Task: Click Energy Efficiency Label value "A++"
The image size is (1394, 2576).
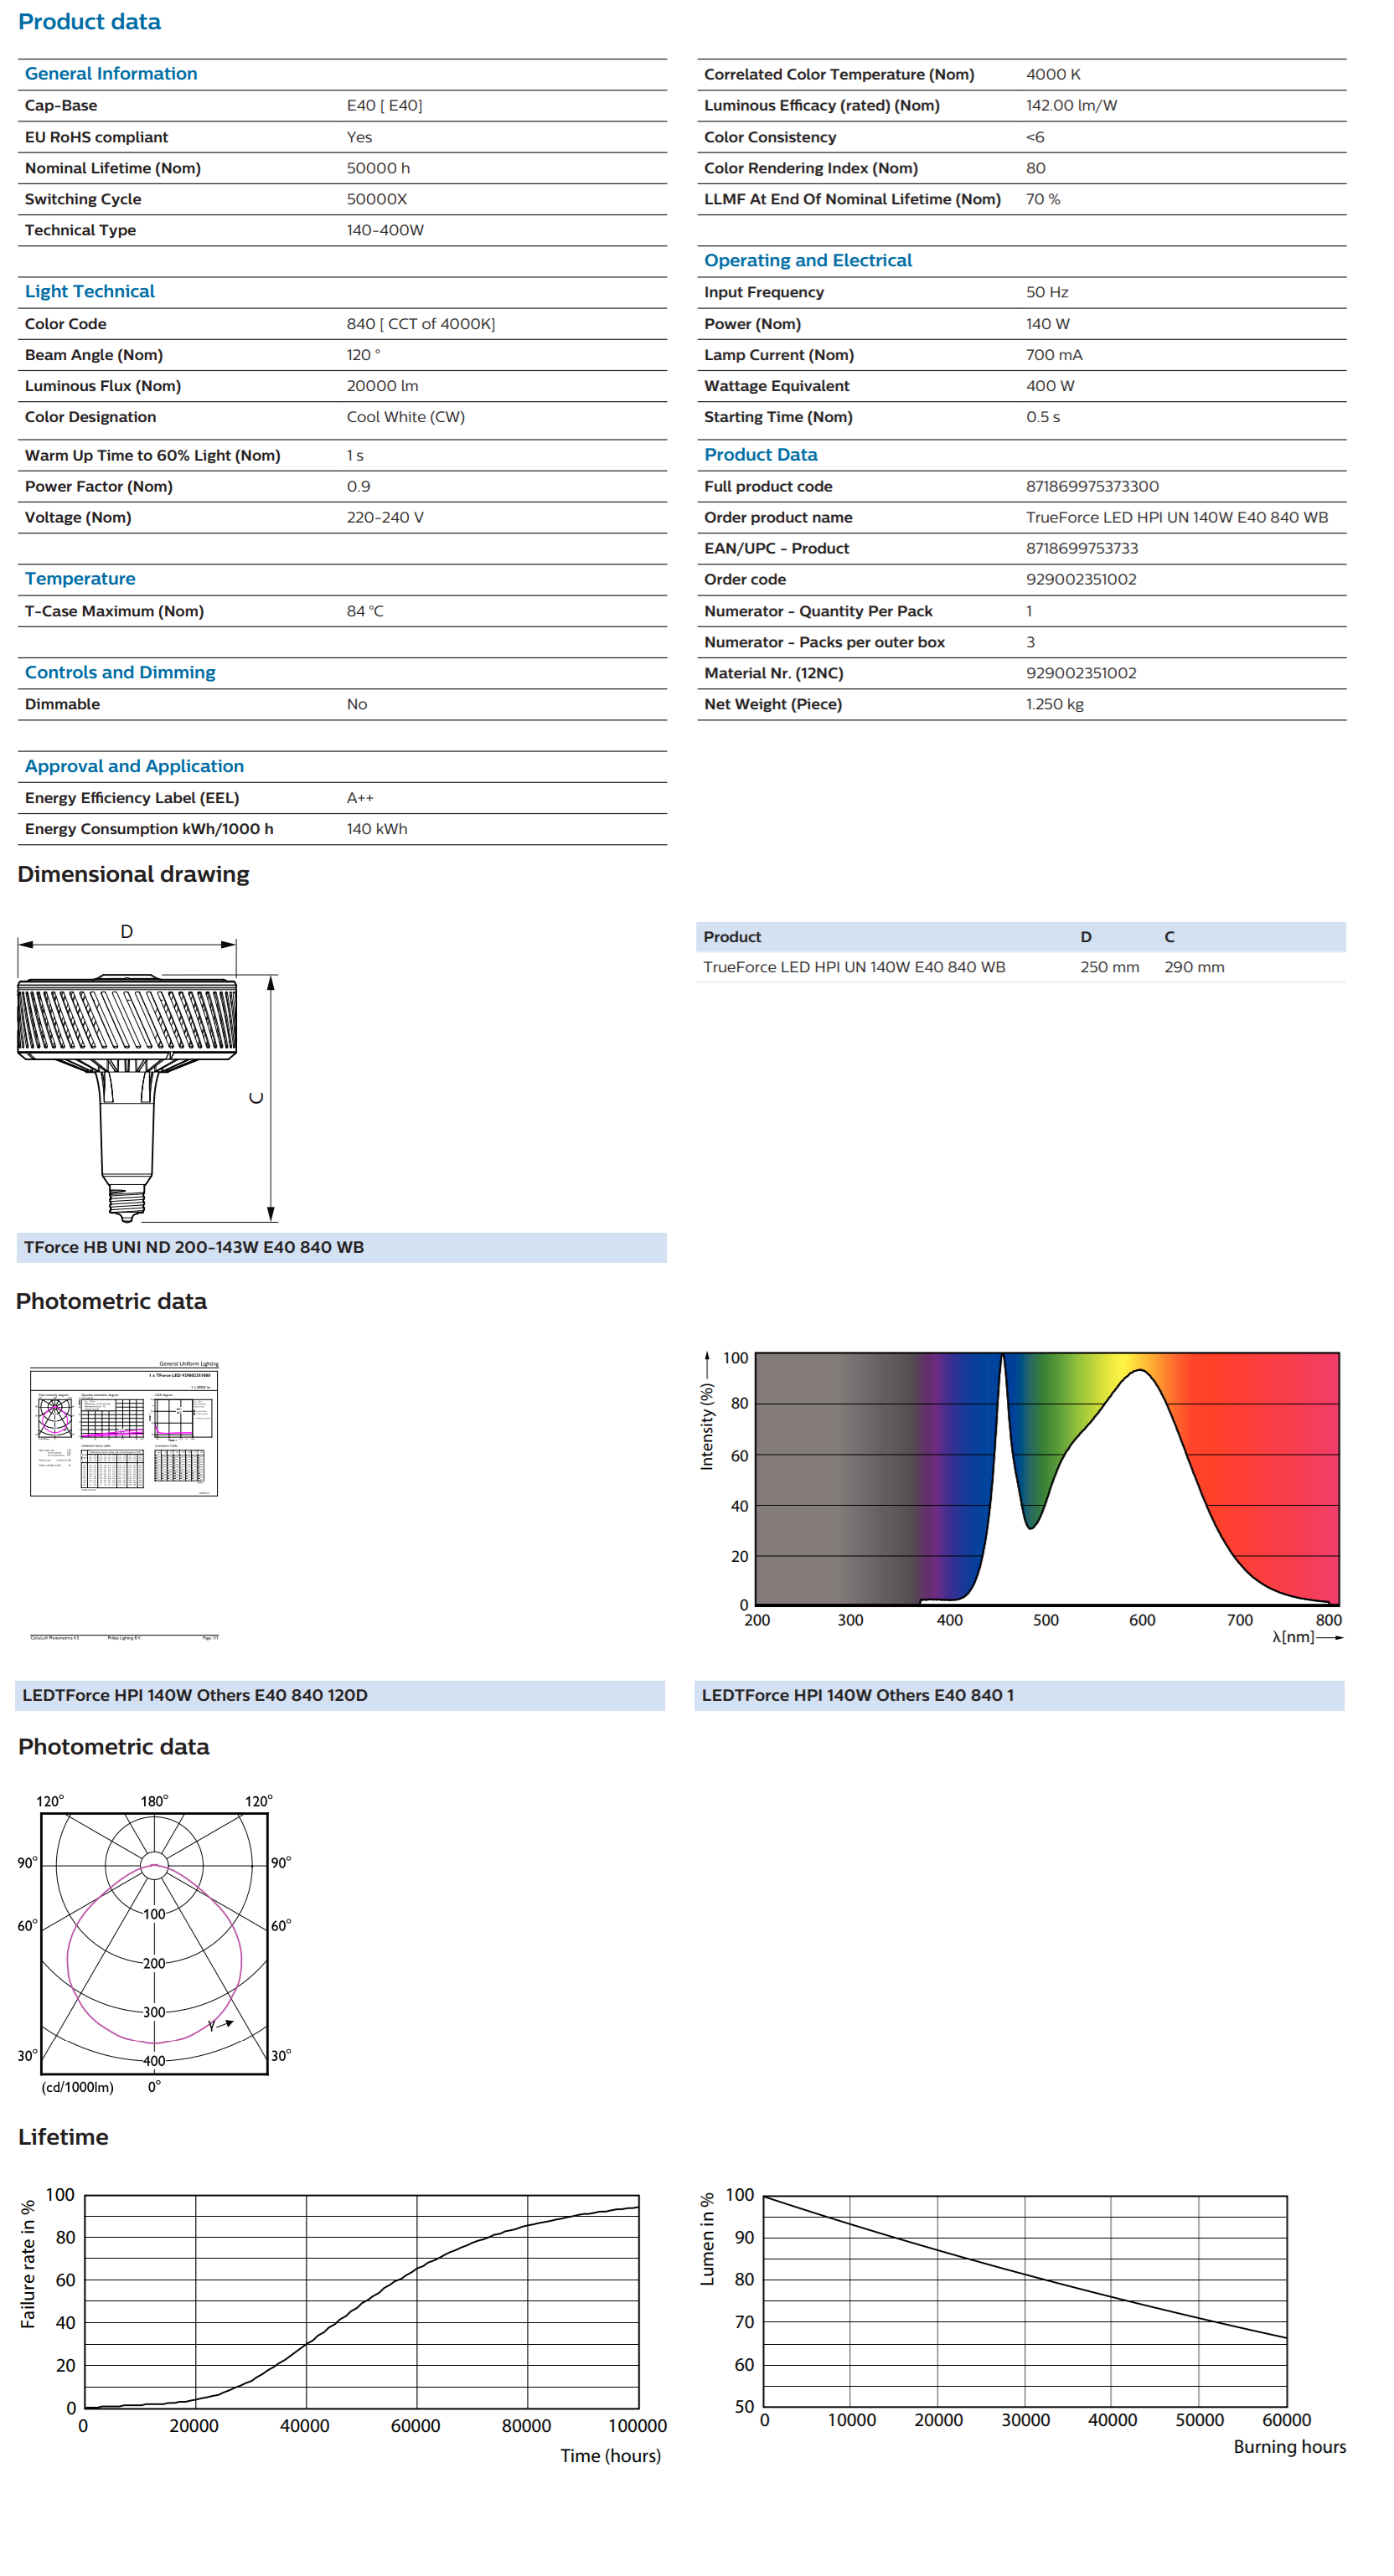Action: pyautogui.click(x=360, y=798)
